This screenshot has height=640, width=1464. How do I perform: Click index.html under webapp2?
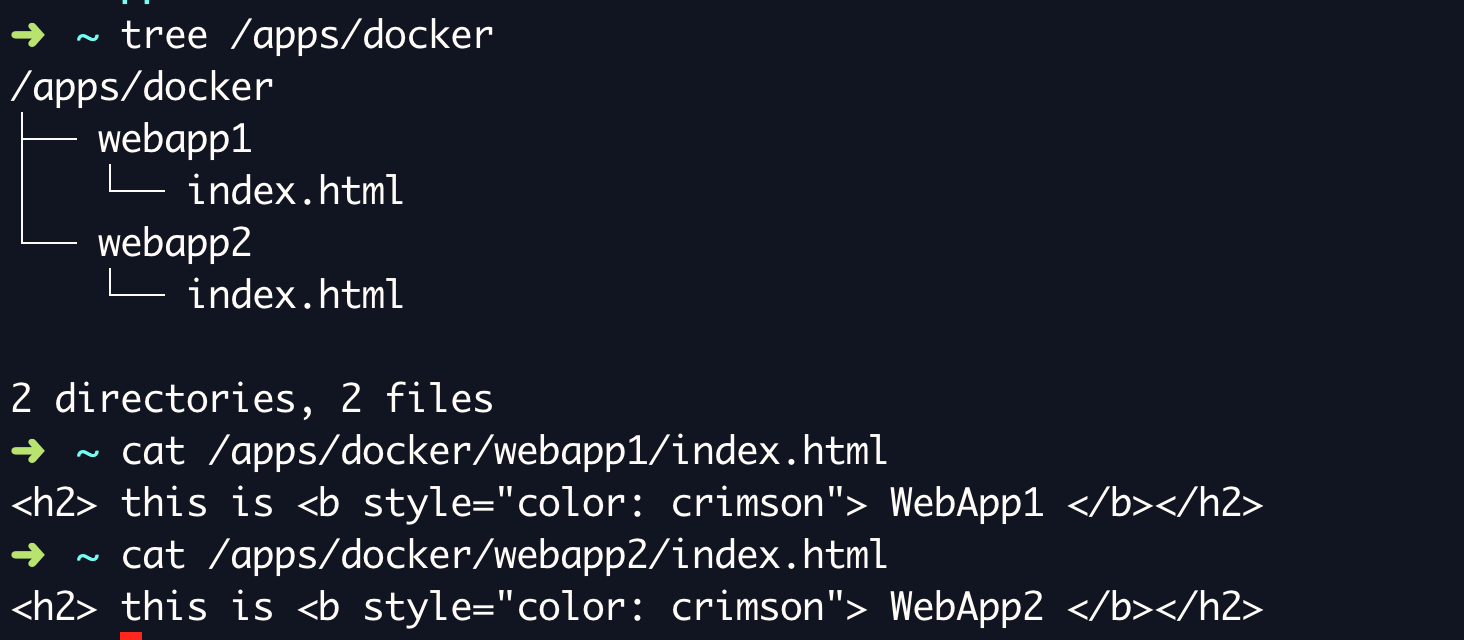[x=296, y=295]
